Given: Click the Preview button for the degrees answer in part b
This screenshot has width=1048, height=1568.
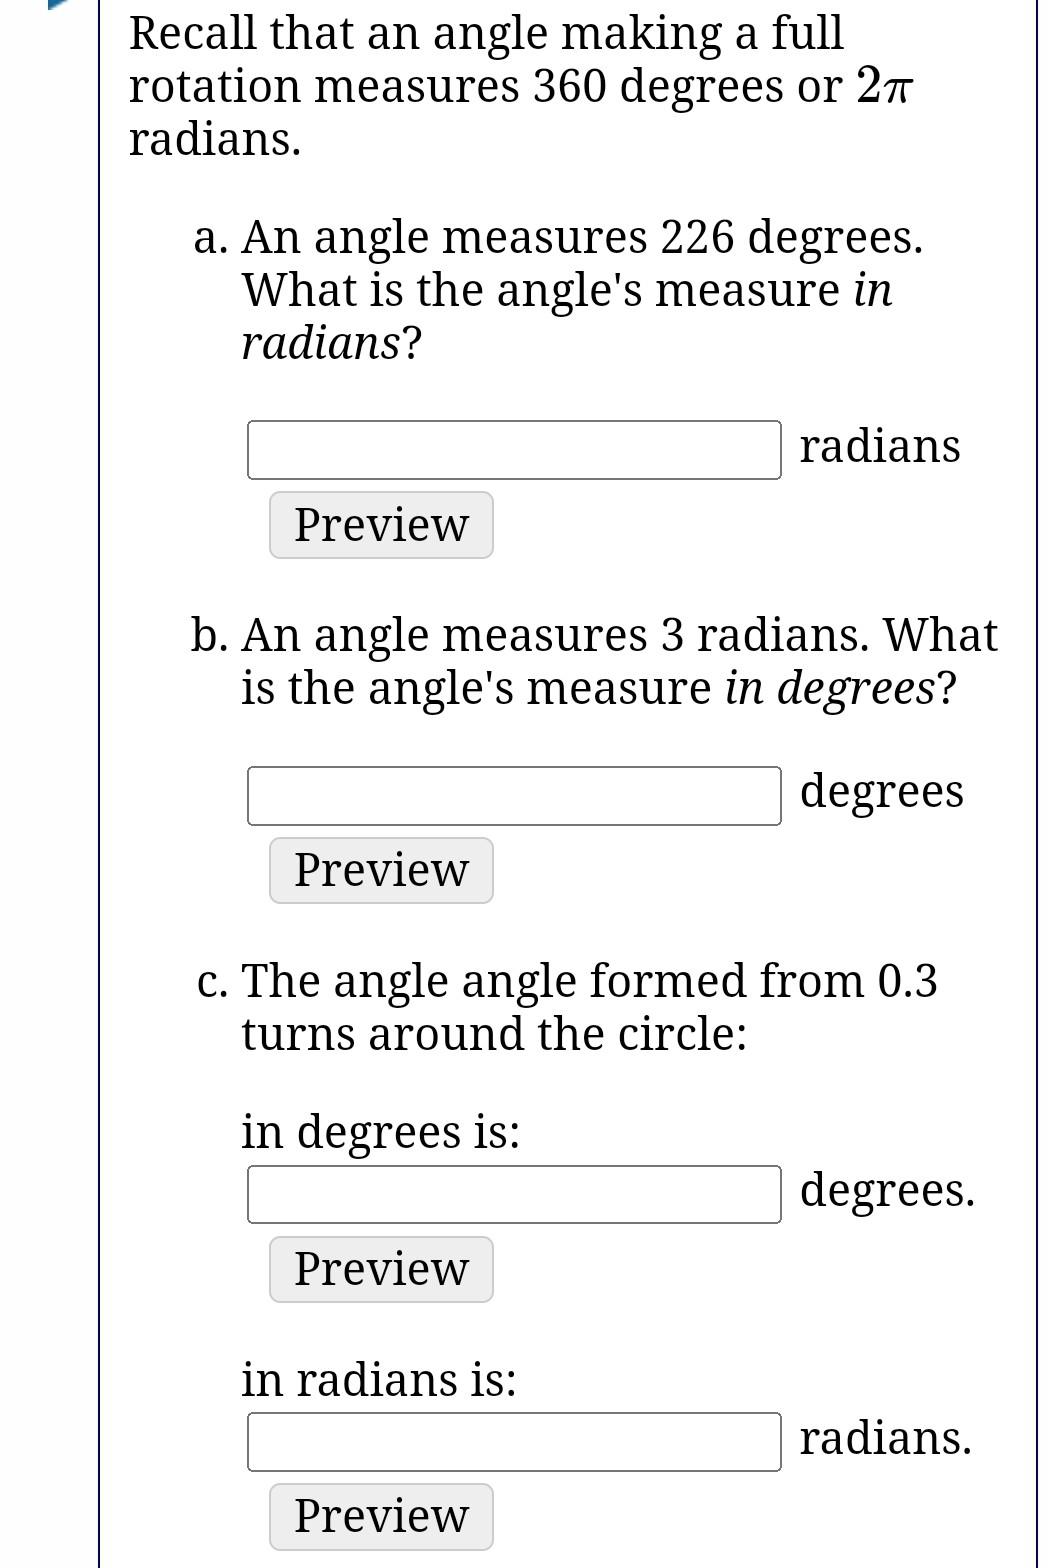Looking at the screenshot, I should coord(380,869).
